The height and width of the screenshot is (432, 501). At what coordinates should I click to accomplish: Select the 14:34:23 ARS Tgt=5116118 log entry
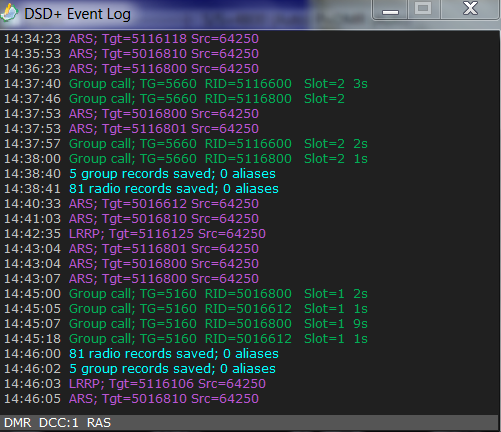tap(131, 39)
